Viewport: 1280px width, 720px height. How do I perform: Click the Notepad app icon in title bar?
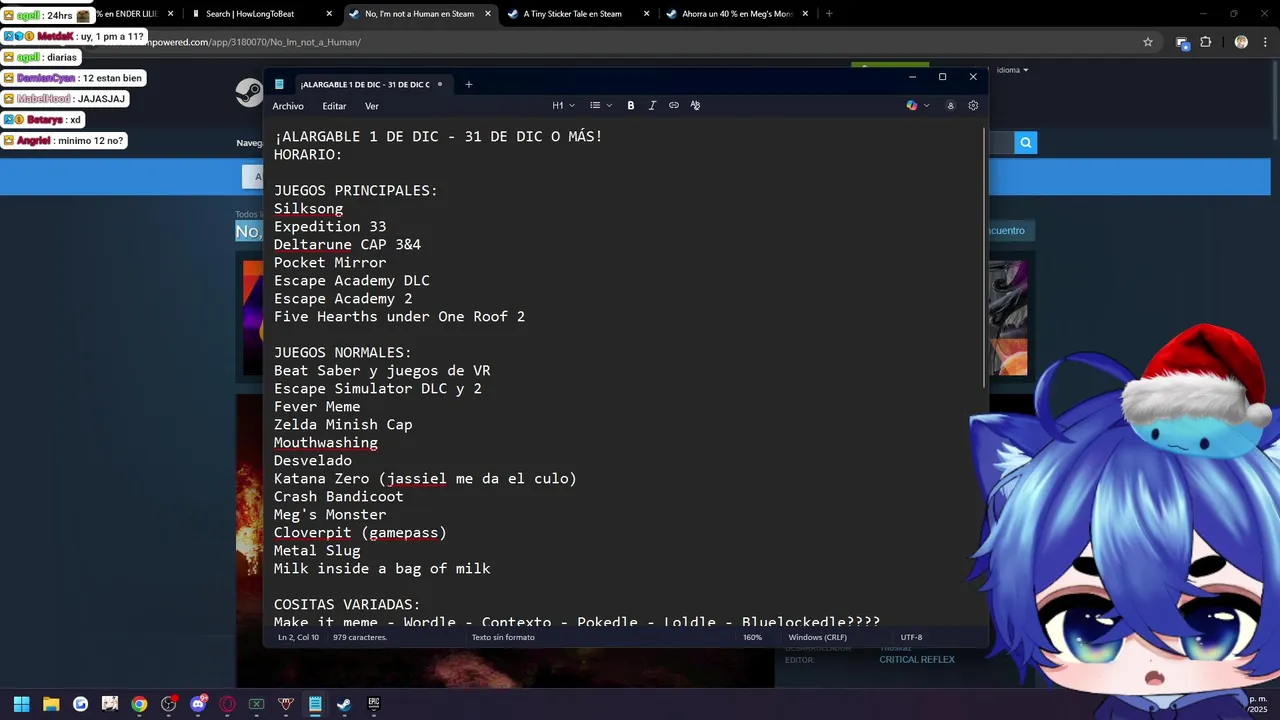tap(279, 84)
